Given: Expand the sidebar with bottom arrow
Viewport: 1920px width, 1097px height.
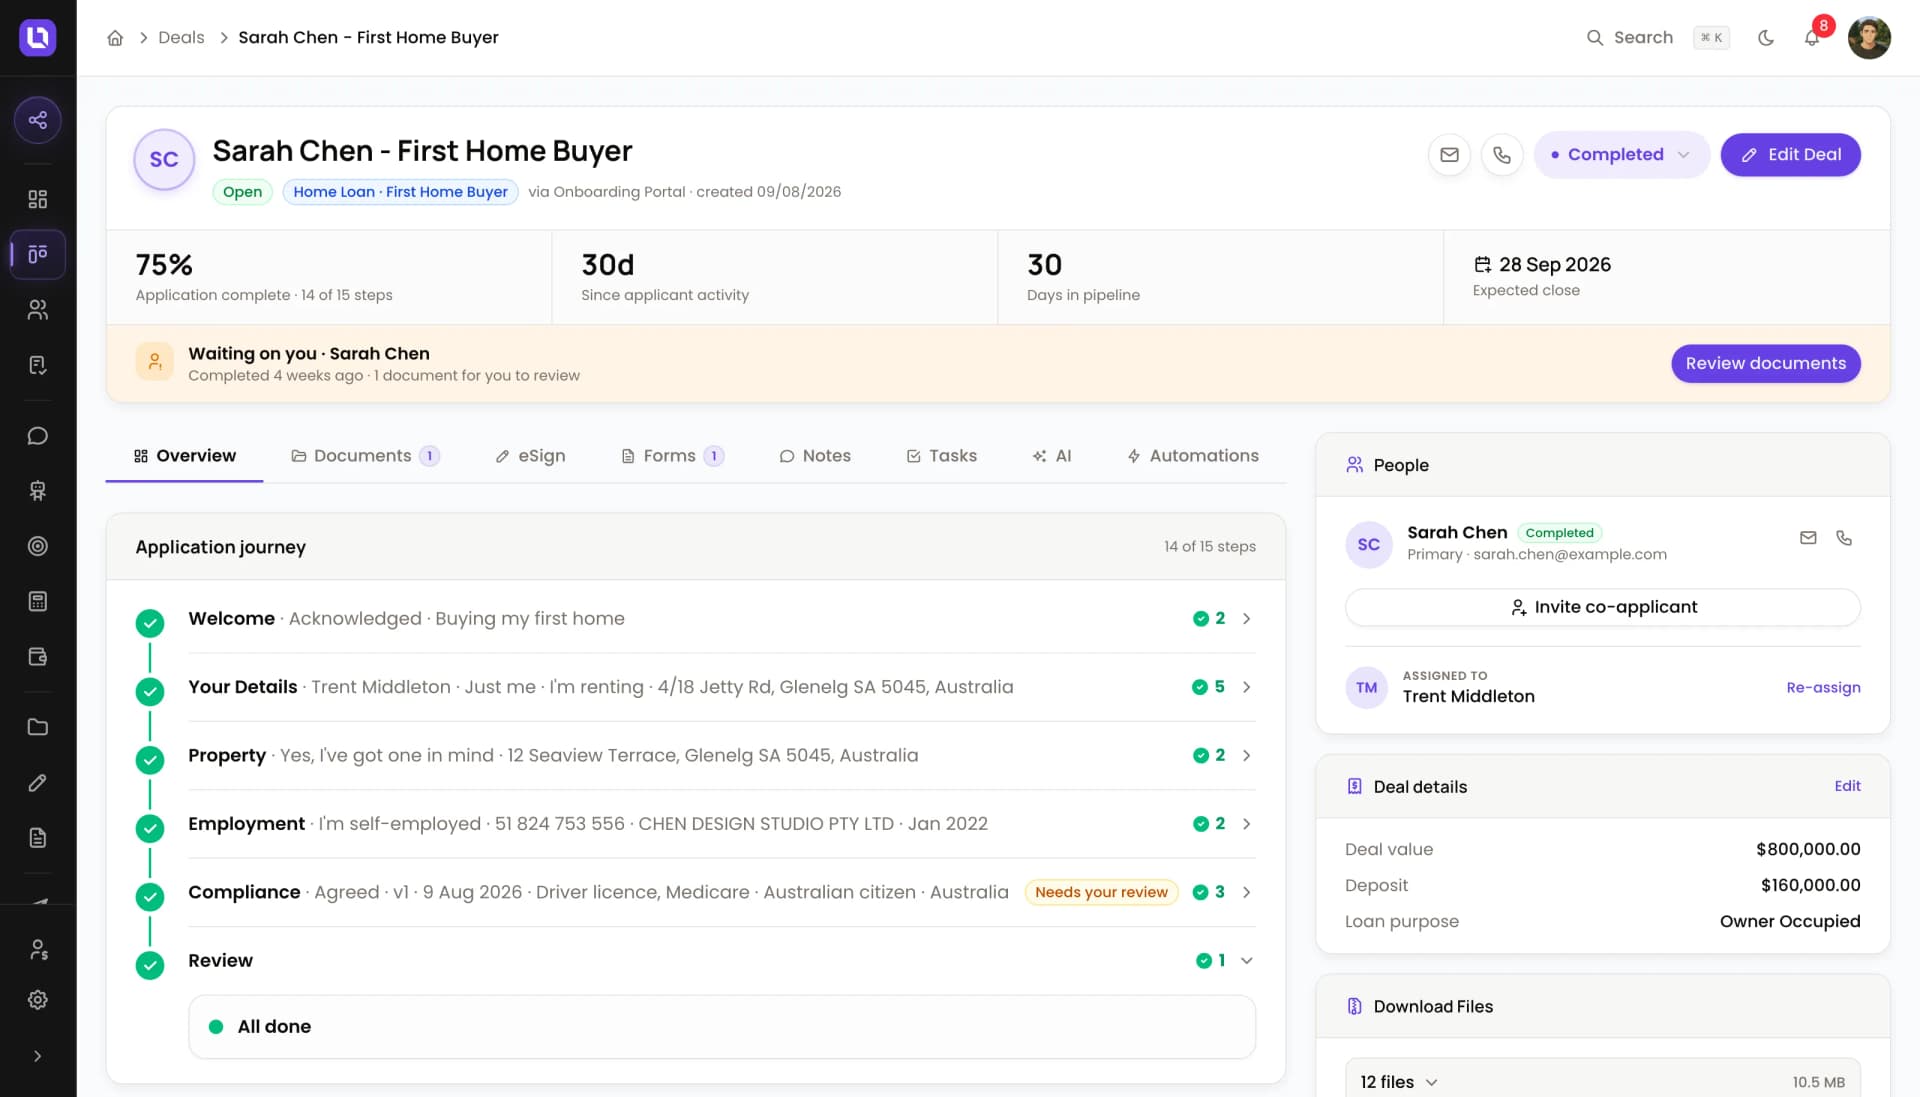Looking at the screenshot, I should [38, 1056].
